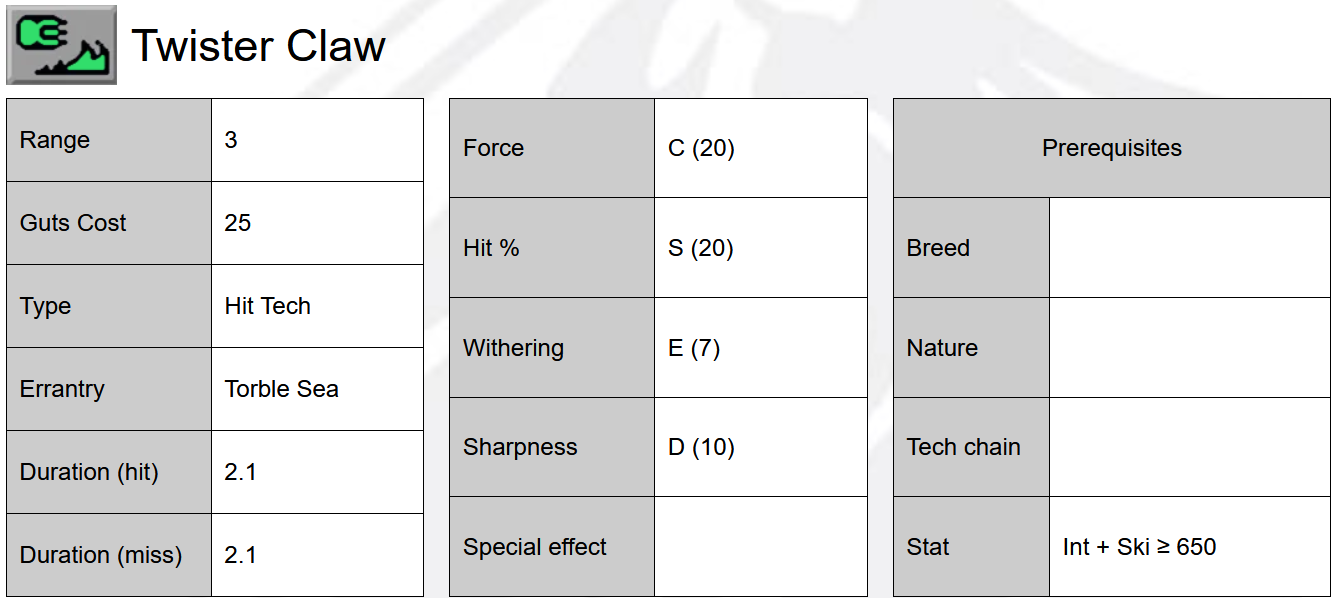This screenshot has width=1333, height=598.
Task: Click the Twister Claw tech icon
Action: [62, 45]
